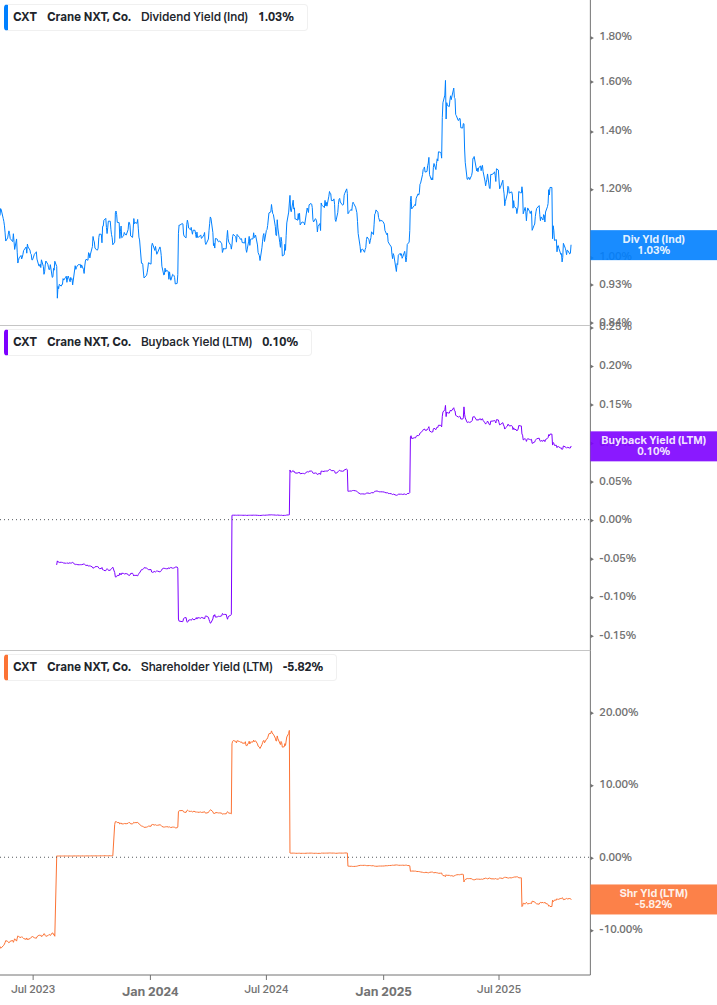Select the blue color bar in Dividend Yield legend

coord(6,17)
